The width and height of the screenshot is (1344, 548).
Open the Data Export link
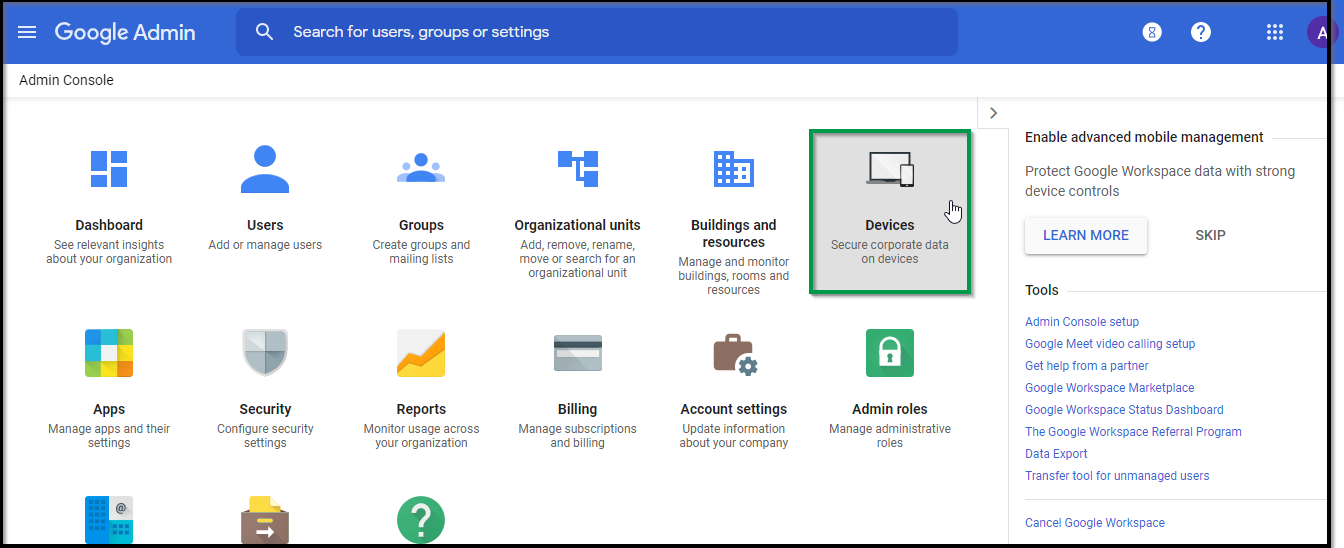(1056, 454)
